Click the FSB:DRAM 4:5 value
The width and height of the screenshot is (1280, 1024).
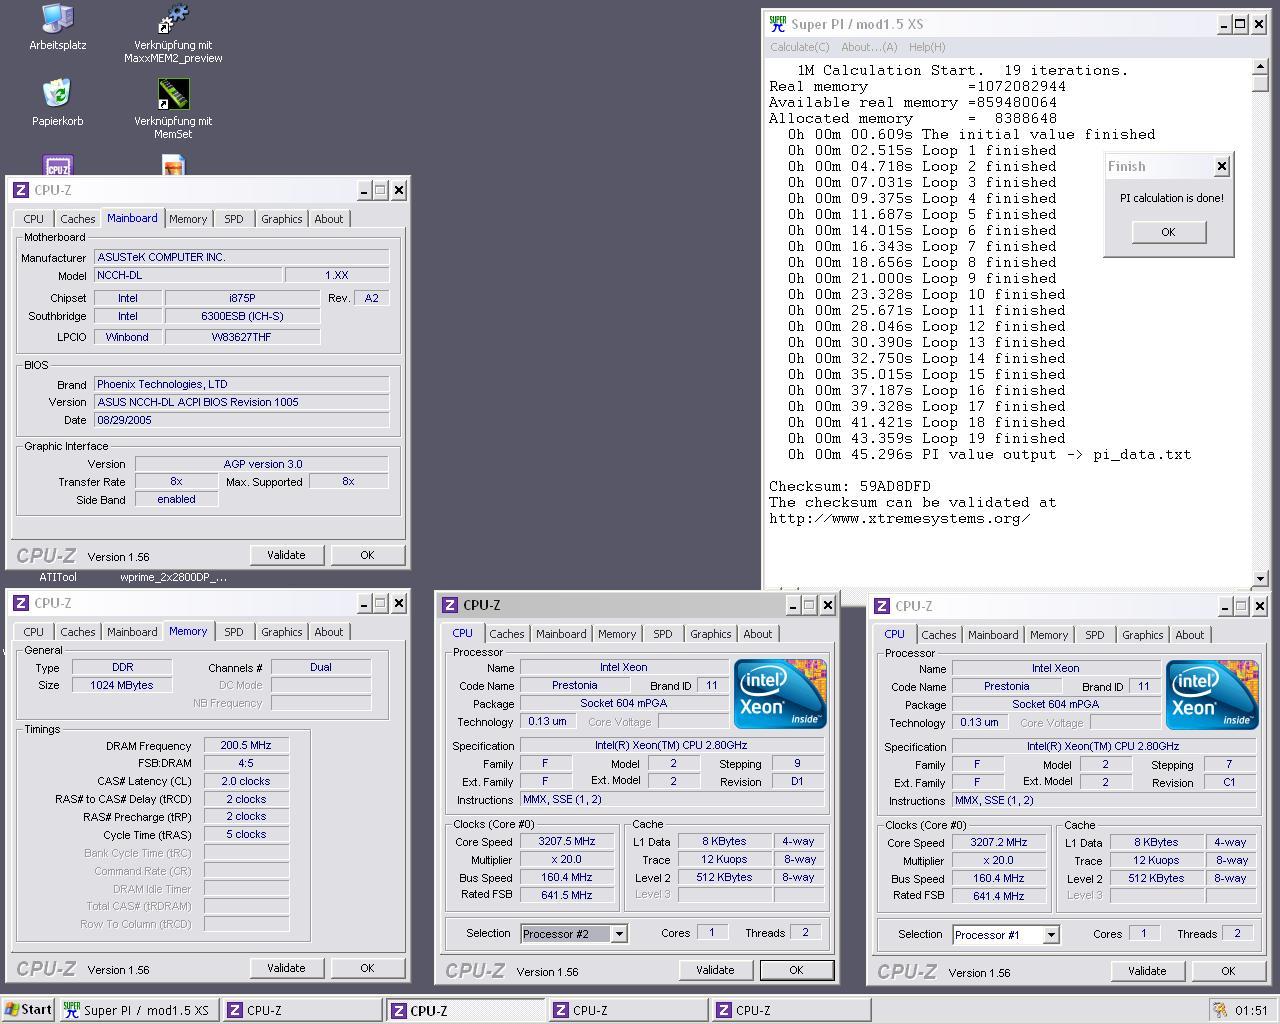click(246, 763)
